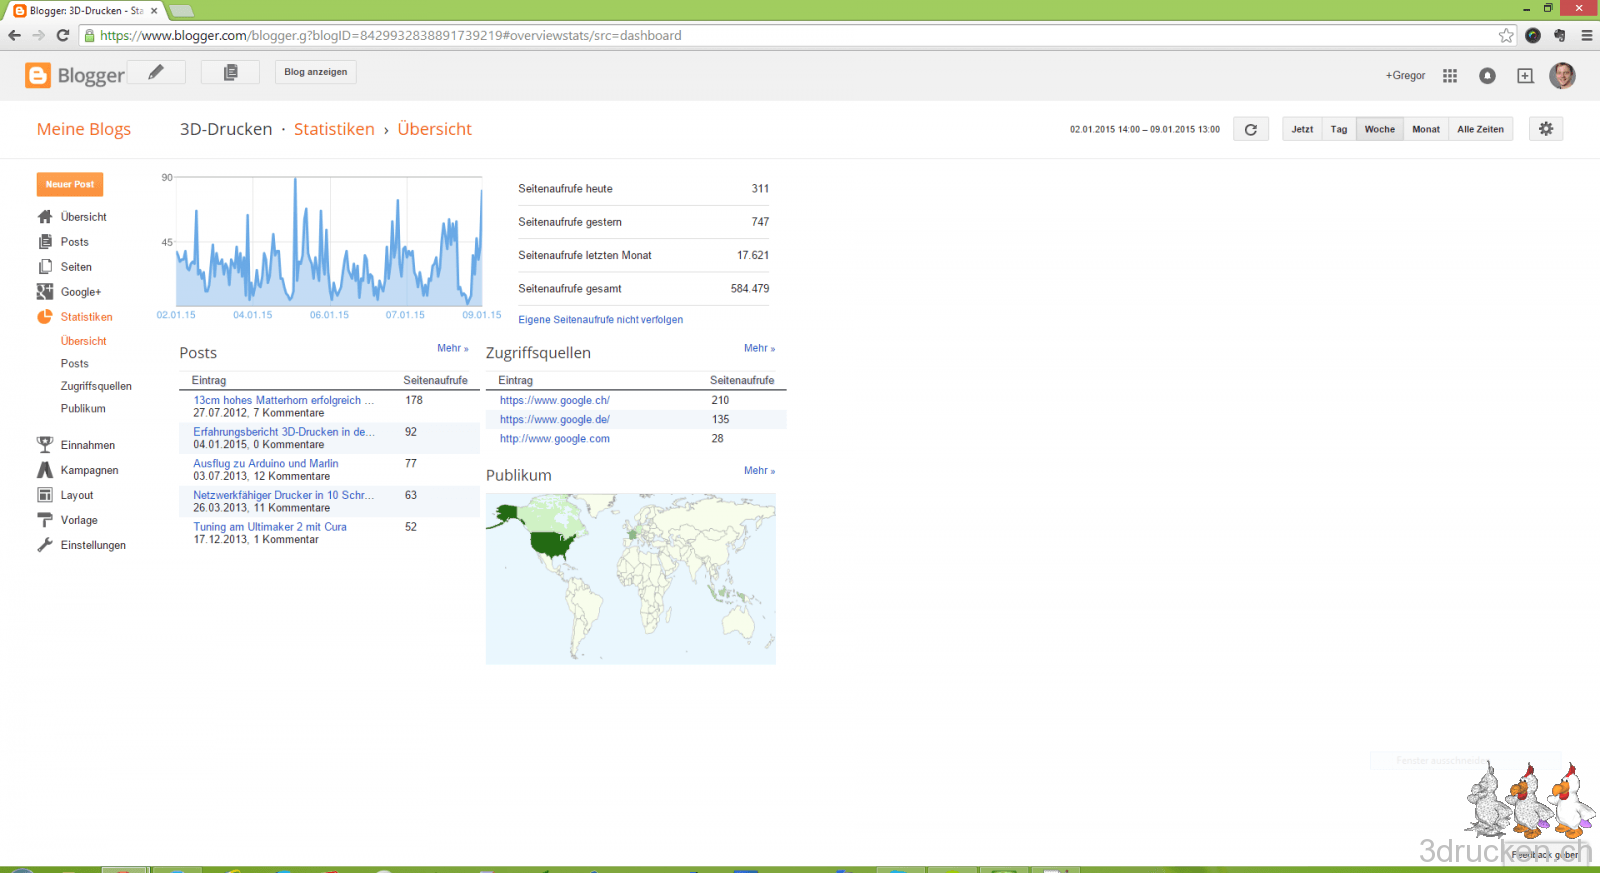Reload the page in browser
This screenshot has height=873, width=1600.
(62, 35)
